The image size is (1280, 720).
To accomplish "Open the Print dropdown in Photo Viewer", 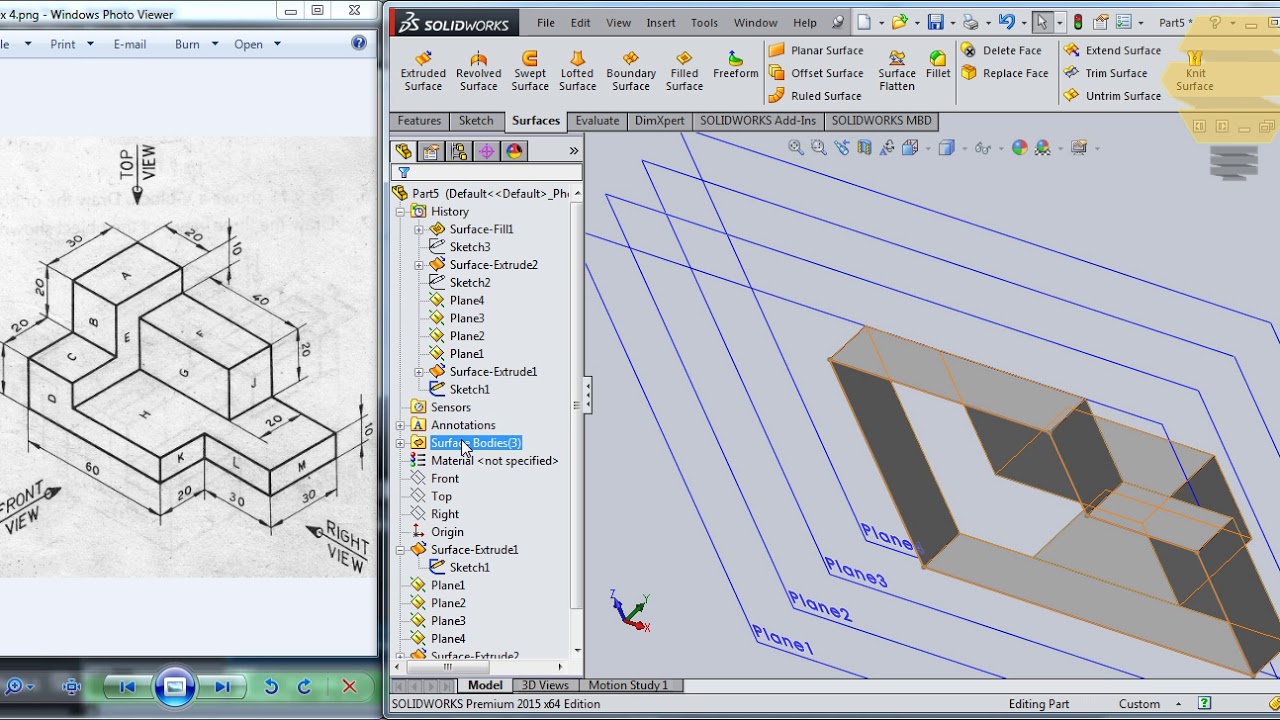I will pos(90,44).
